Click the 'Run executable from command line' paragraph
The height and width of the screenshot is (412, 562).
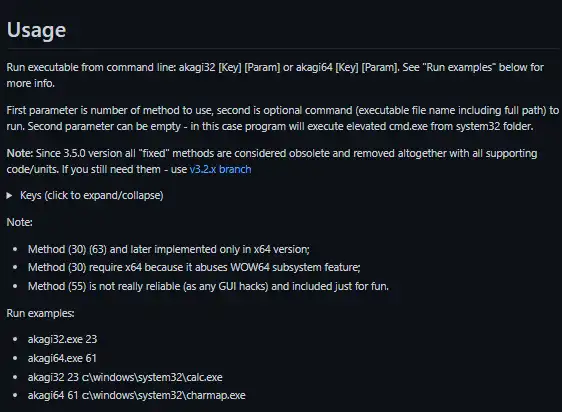pos(275,75)
